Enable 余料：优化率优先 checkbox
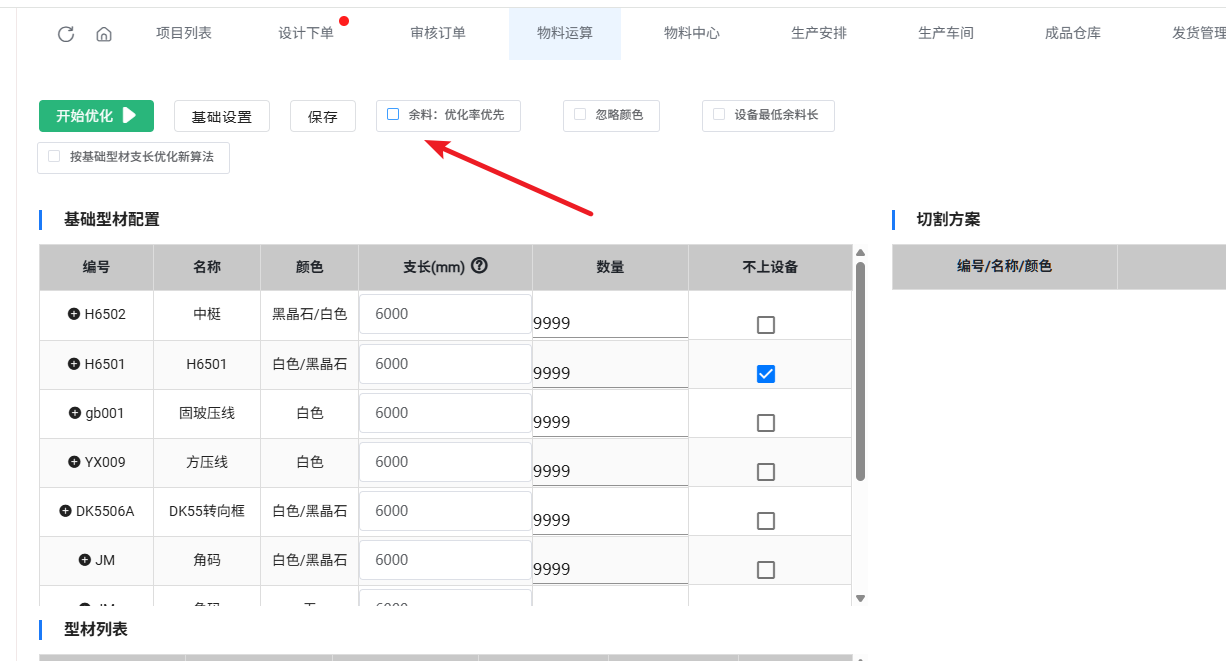 coord(393,115)
